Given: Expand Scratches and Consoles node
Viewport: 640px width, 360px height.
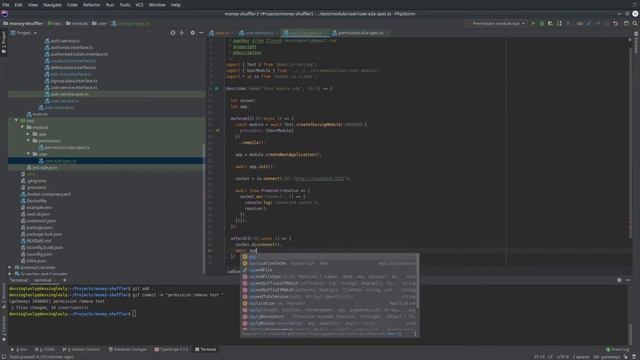Looking at the screenshot, I should [x=10, y=274].
